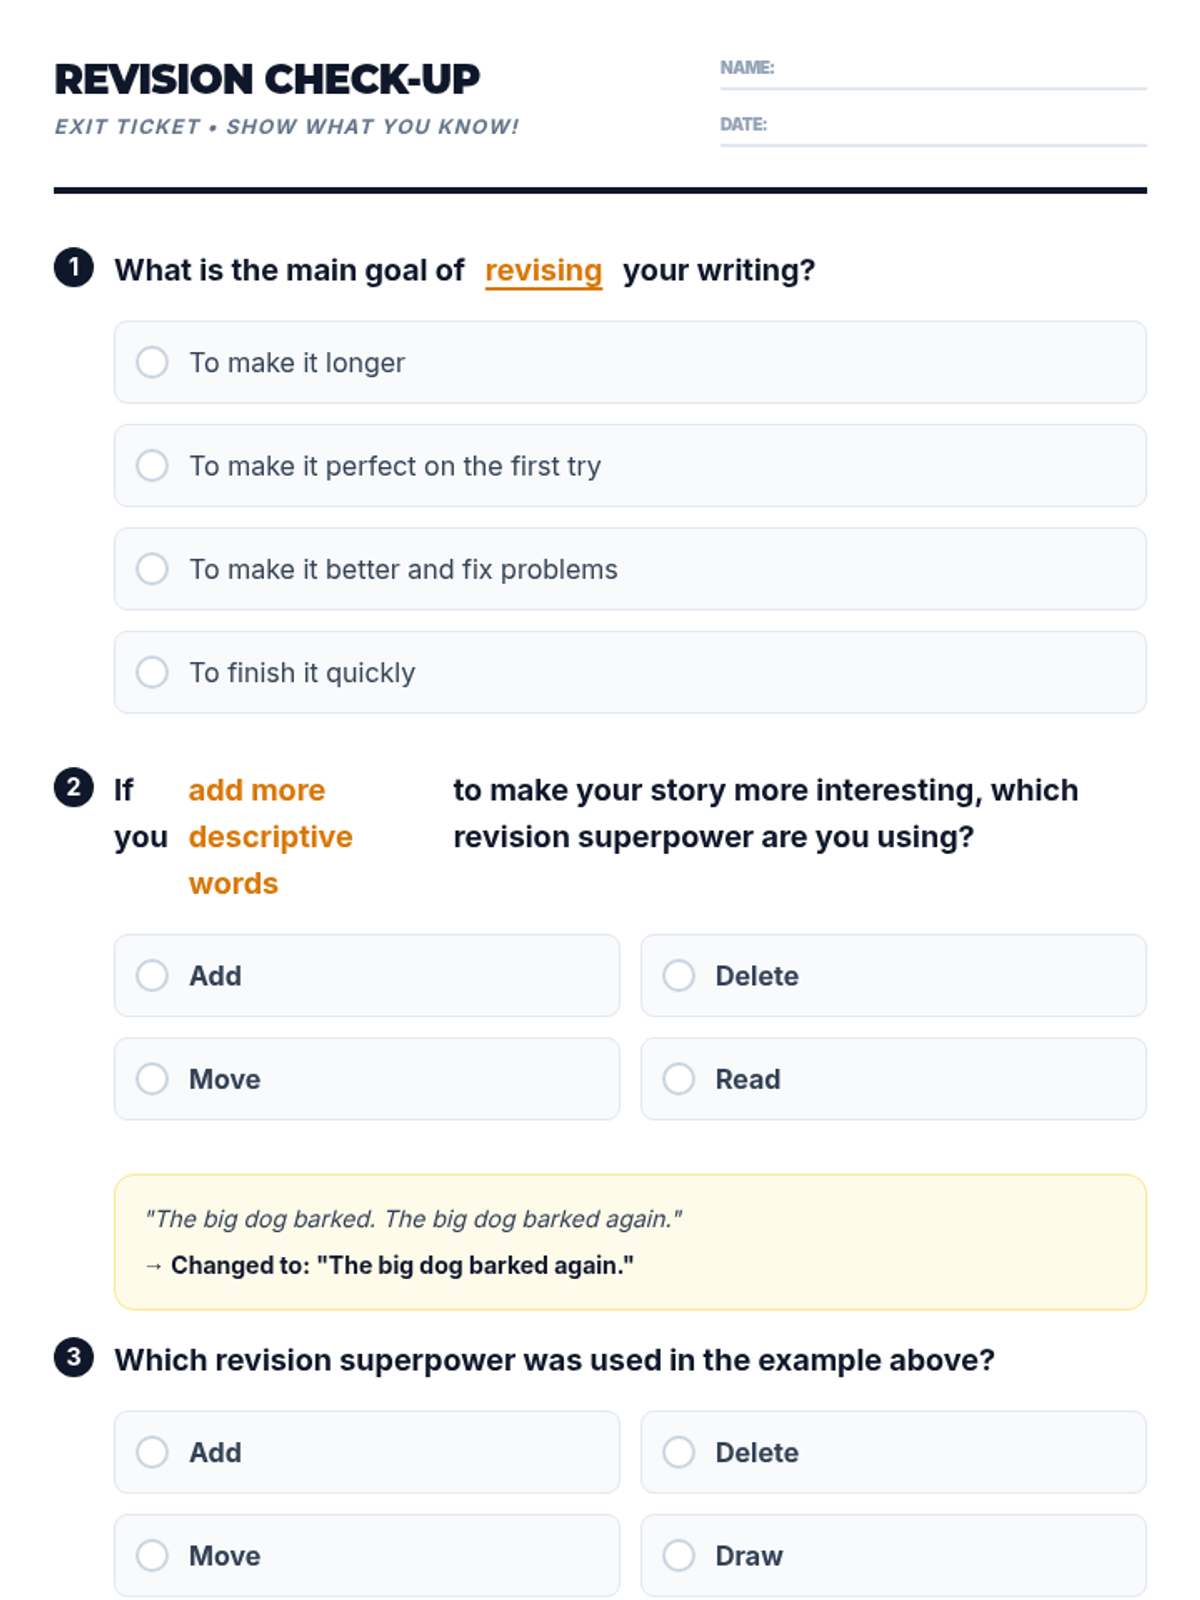
Task: Pick "Move" under question 3
Action: [x=152, y=1555]
